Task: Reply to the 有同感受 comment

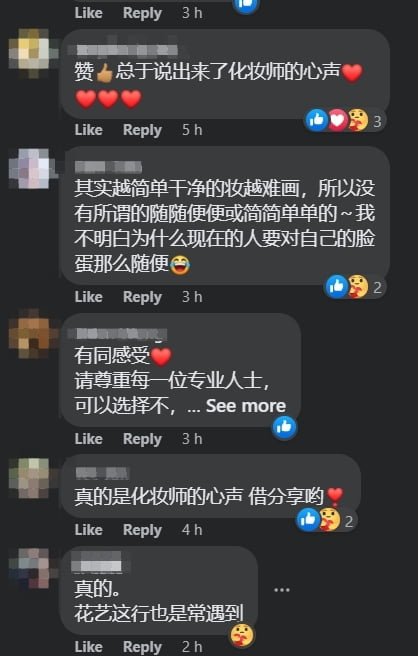Action: click(x=142, y=439)
